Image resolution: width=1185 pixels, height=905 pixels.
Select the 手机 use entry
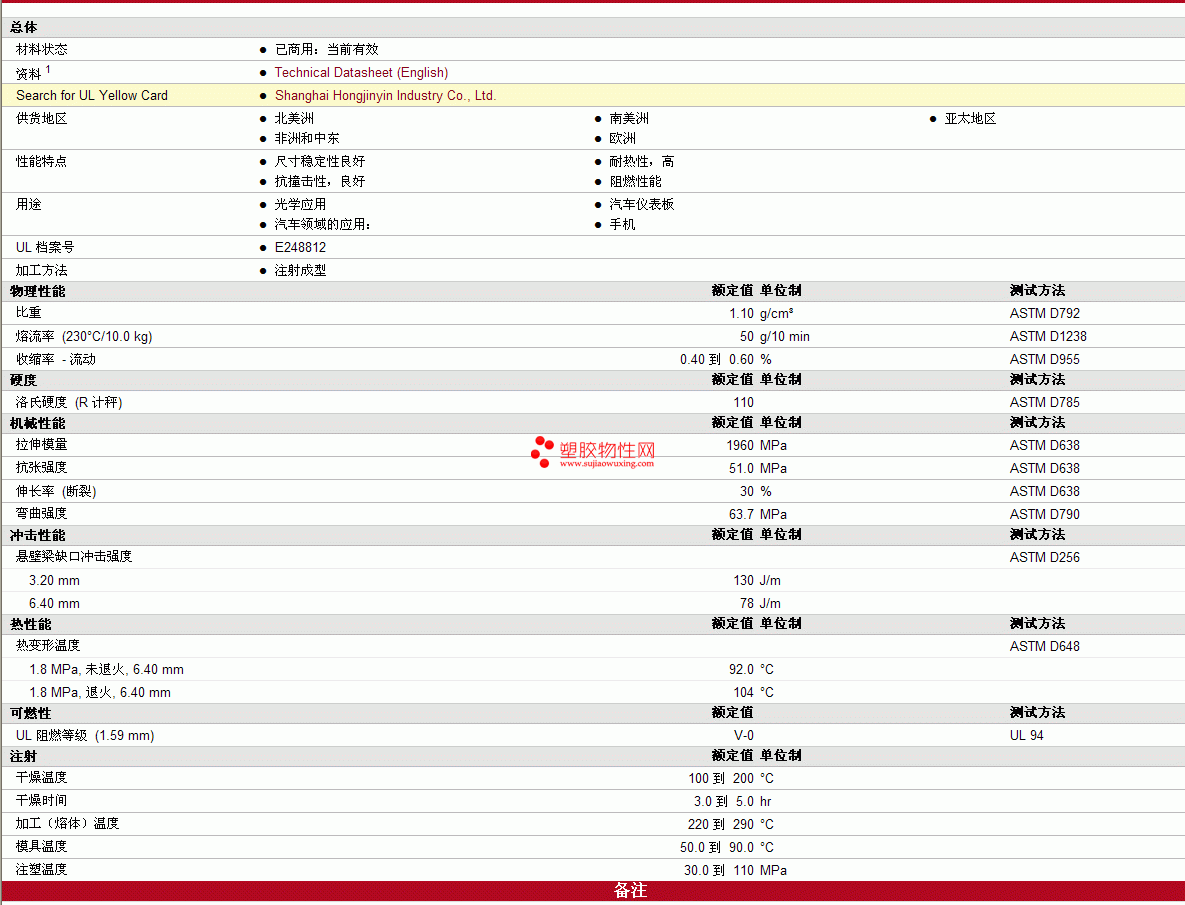623,224
